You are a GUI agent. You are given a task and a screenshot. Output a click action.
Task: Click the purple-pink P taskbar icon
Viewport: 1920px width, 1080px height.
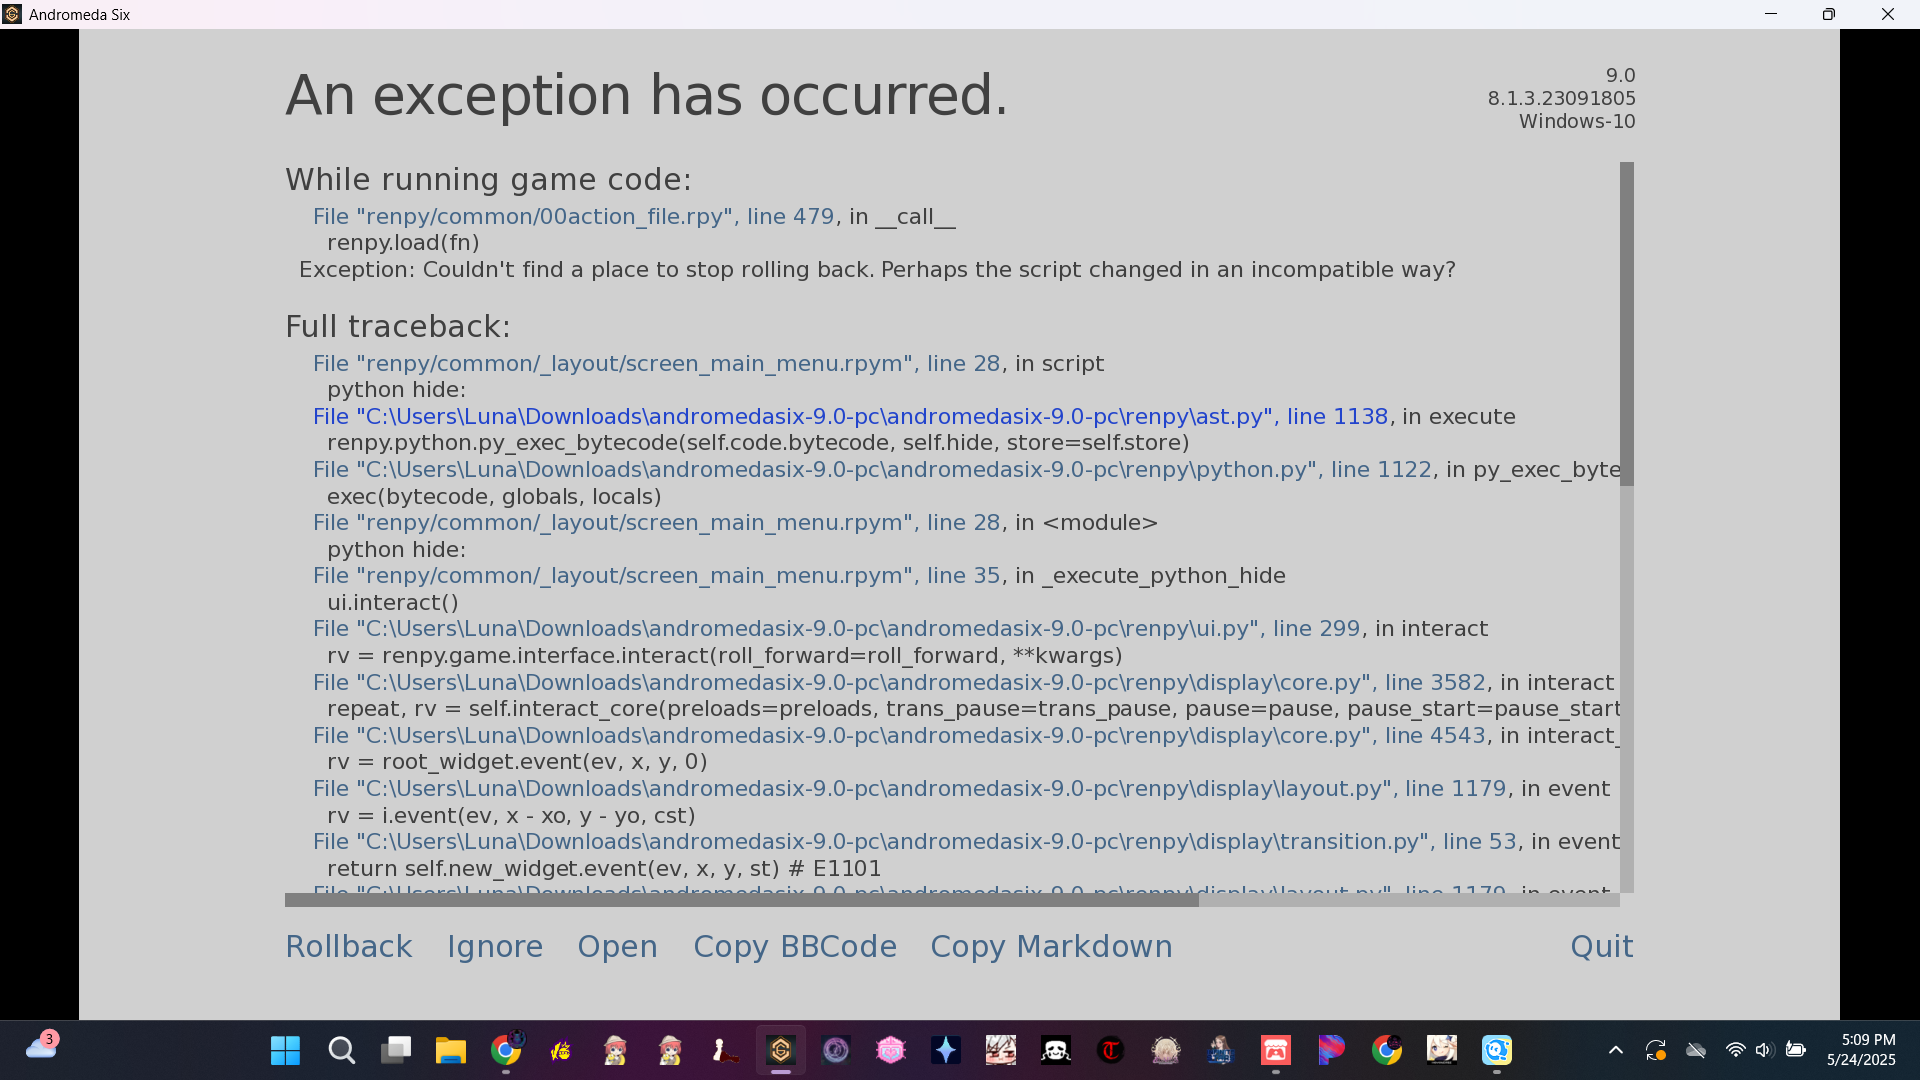(x=1331, y=1050)
